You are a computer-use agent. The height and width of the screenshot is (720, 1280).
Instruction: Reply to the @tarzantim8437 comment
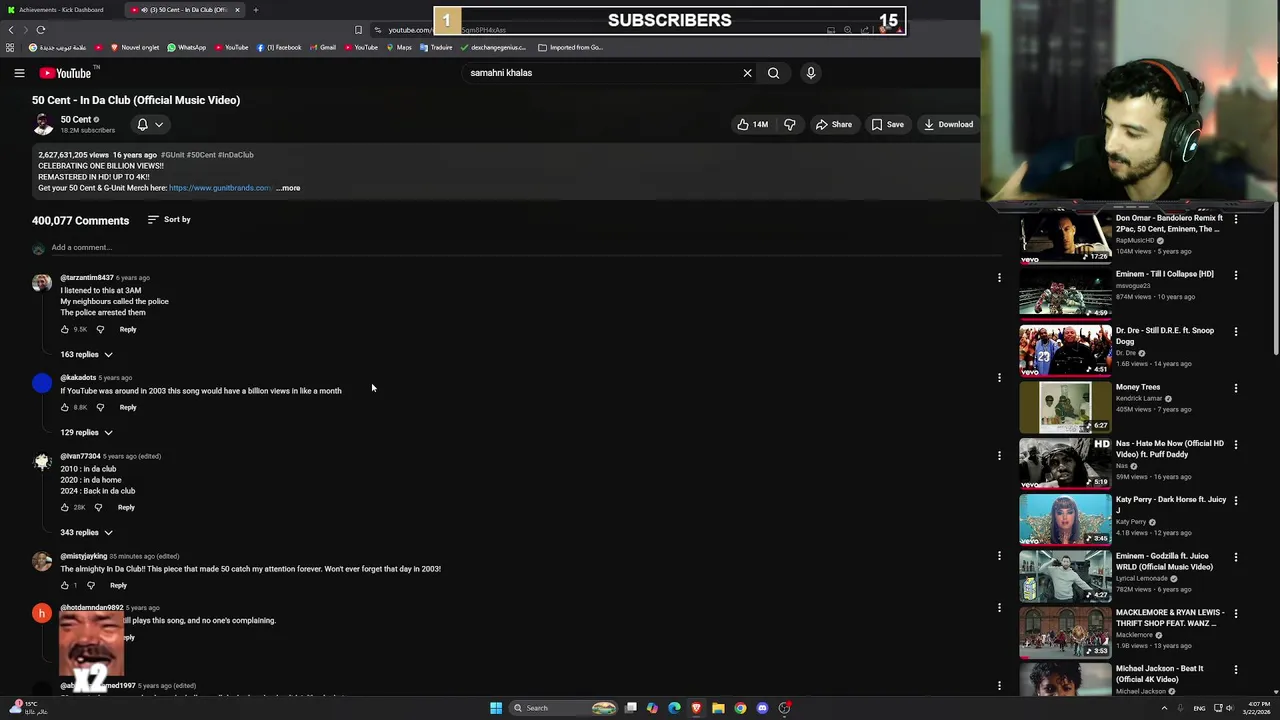point(128,329)
